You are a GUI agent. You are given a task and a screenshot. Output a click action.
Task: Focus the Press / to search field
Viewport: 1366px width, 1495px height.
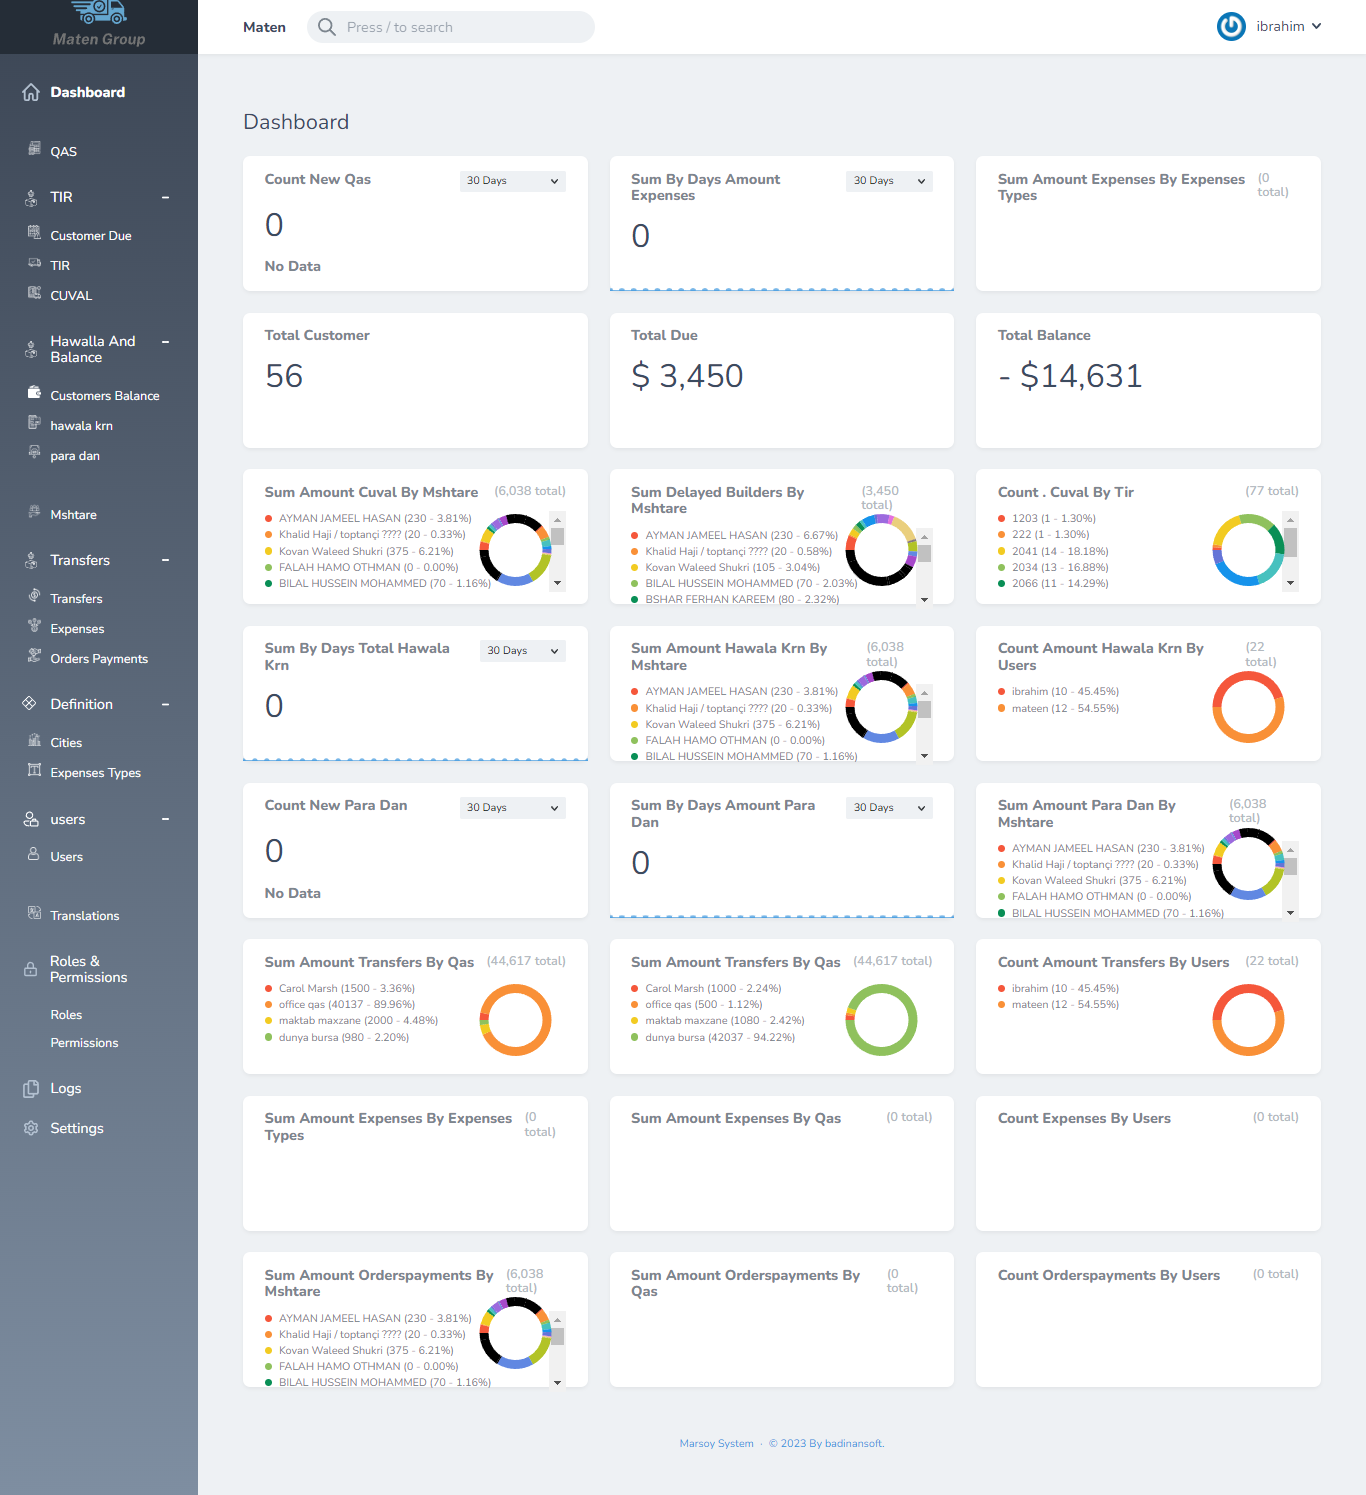pos(451,27)
